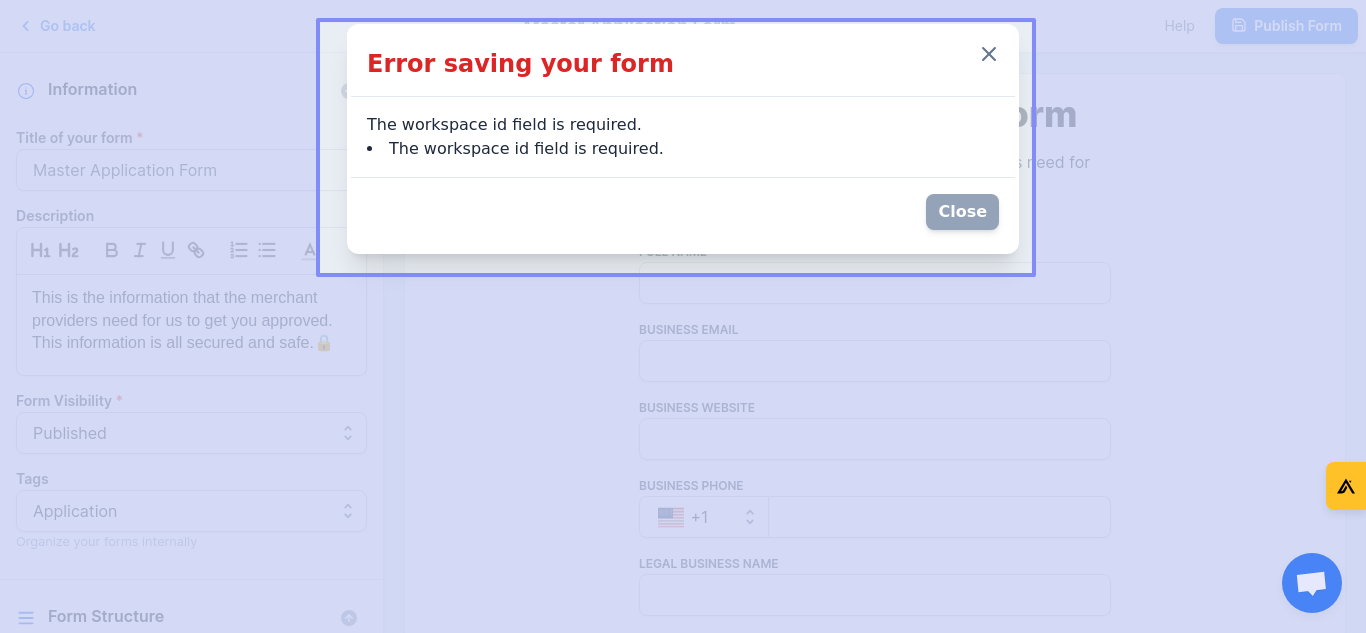The height and width of the screenshot is (633, 1366).
Task: Open the Form Visibility dropdown
Action: coord(191,433)
